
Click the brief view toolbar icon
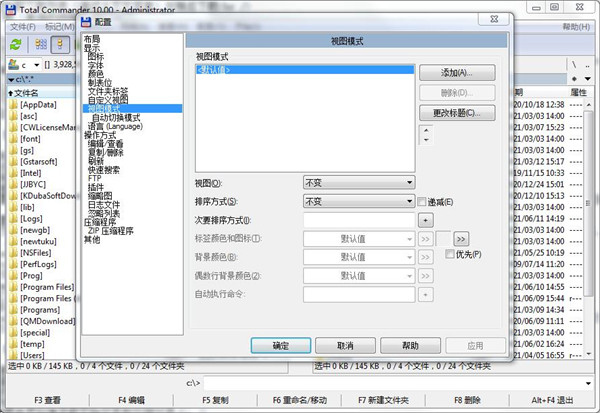tap(41, 44)
